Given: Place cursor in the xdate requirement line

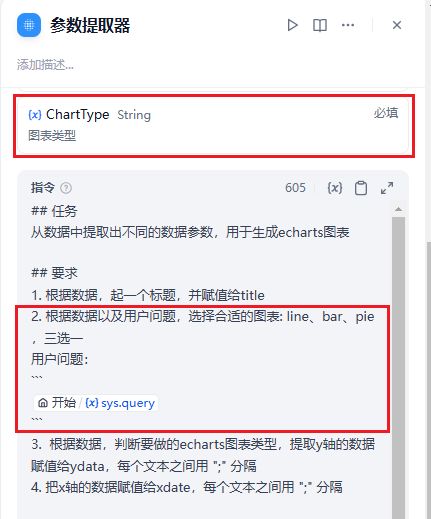Looking at the screenshot, I should point(187,487).
